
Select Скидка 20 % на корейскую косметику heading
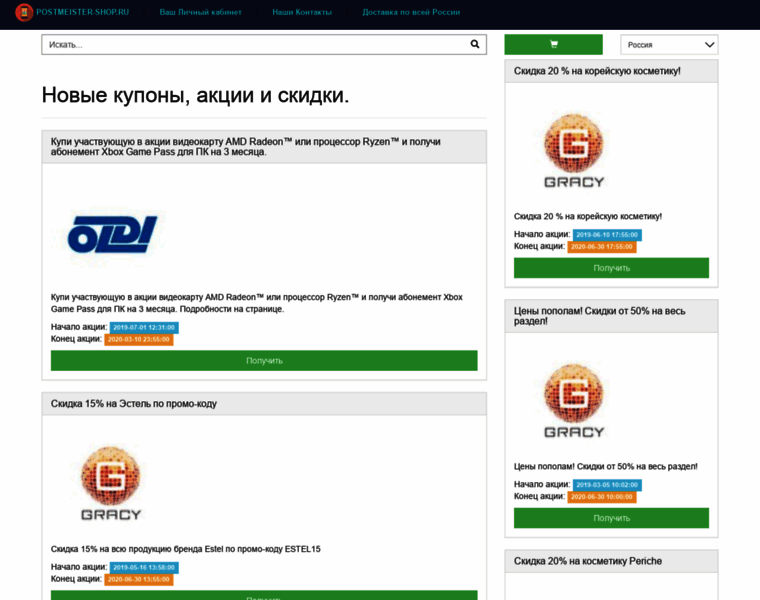click(597, 71)
